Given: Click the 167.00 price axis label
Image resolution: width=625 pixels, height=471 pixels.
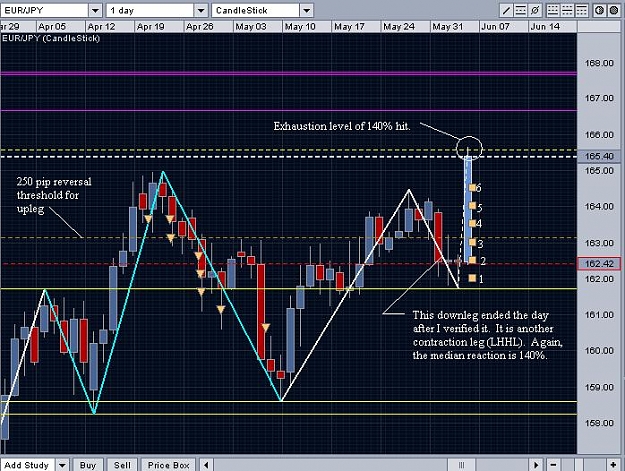Looking at the screenshot, I should (x=599, y=98).
